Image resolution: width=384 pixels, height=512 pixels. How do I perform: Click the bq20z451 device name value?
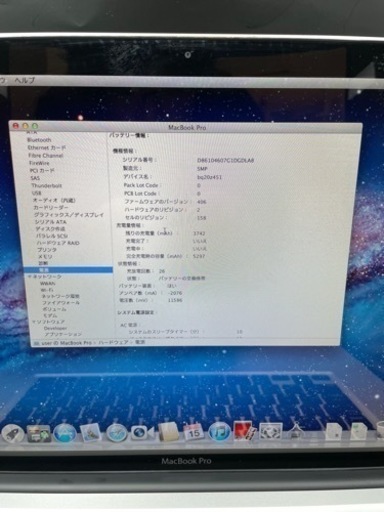(x=209, y=177)
